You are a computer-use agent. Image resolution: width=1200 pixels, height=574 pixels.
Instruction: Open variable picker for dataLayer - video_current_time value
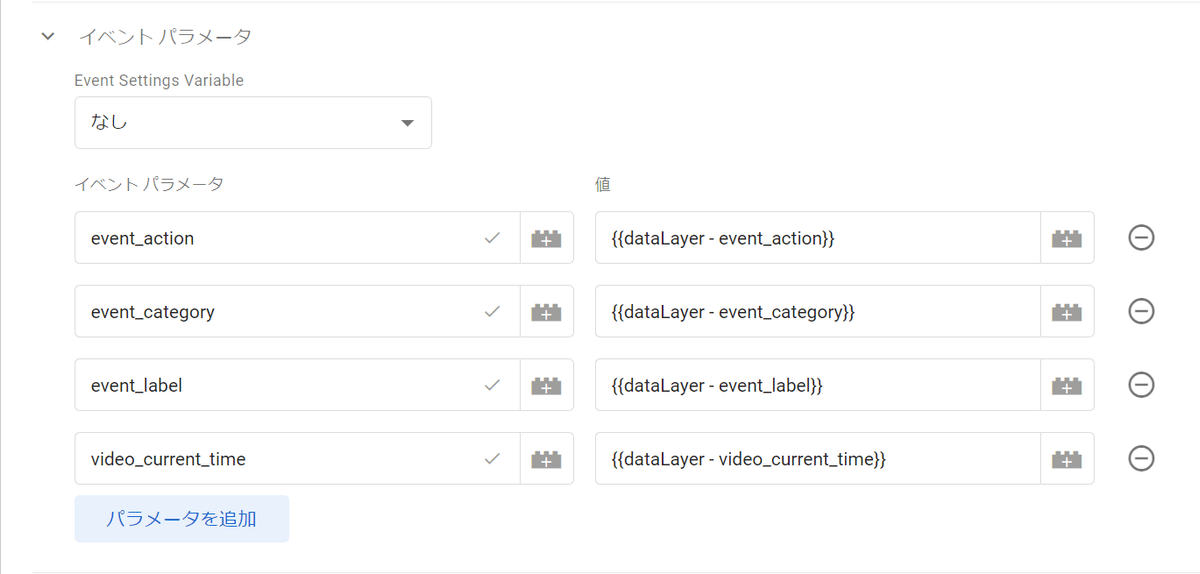tap(1067, 459)
